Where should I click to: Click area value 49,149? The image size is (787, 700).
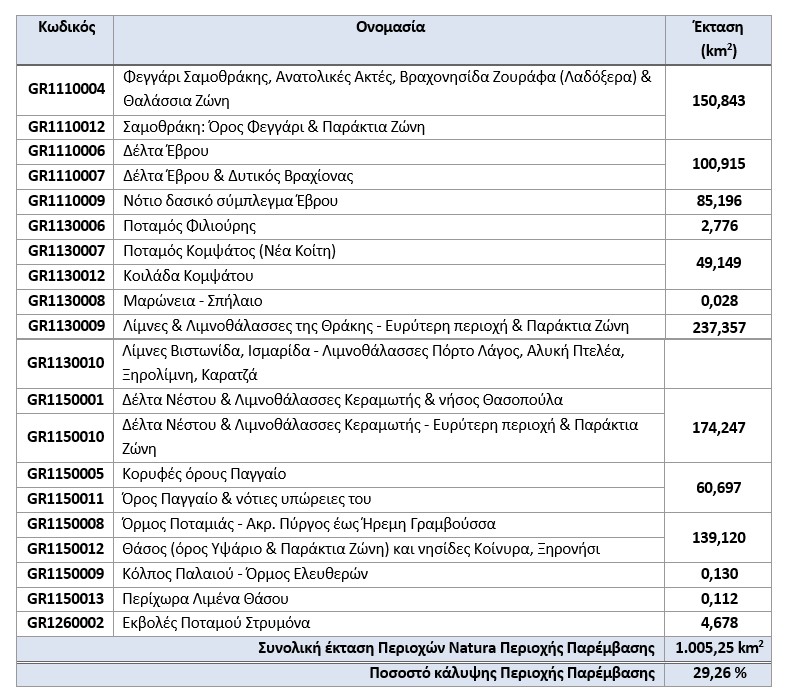(719, 263)
